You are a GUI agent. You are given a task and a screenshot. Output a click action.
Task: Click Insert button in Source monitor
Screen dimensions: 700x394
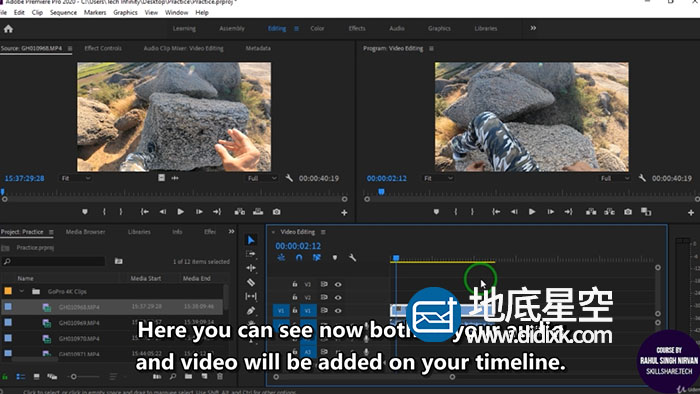click(x=240, y=212)
